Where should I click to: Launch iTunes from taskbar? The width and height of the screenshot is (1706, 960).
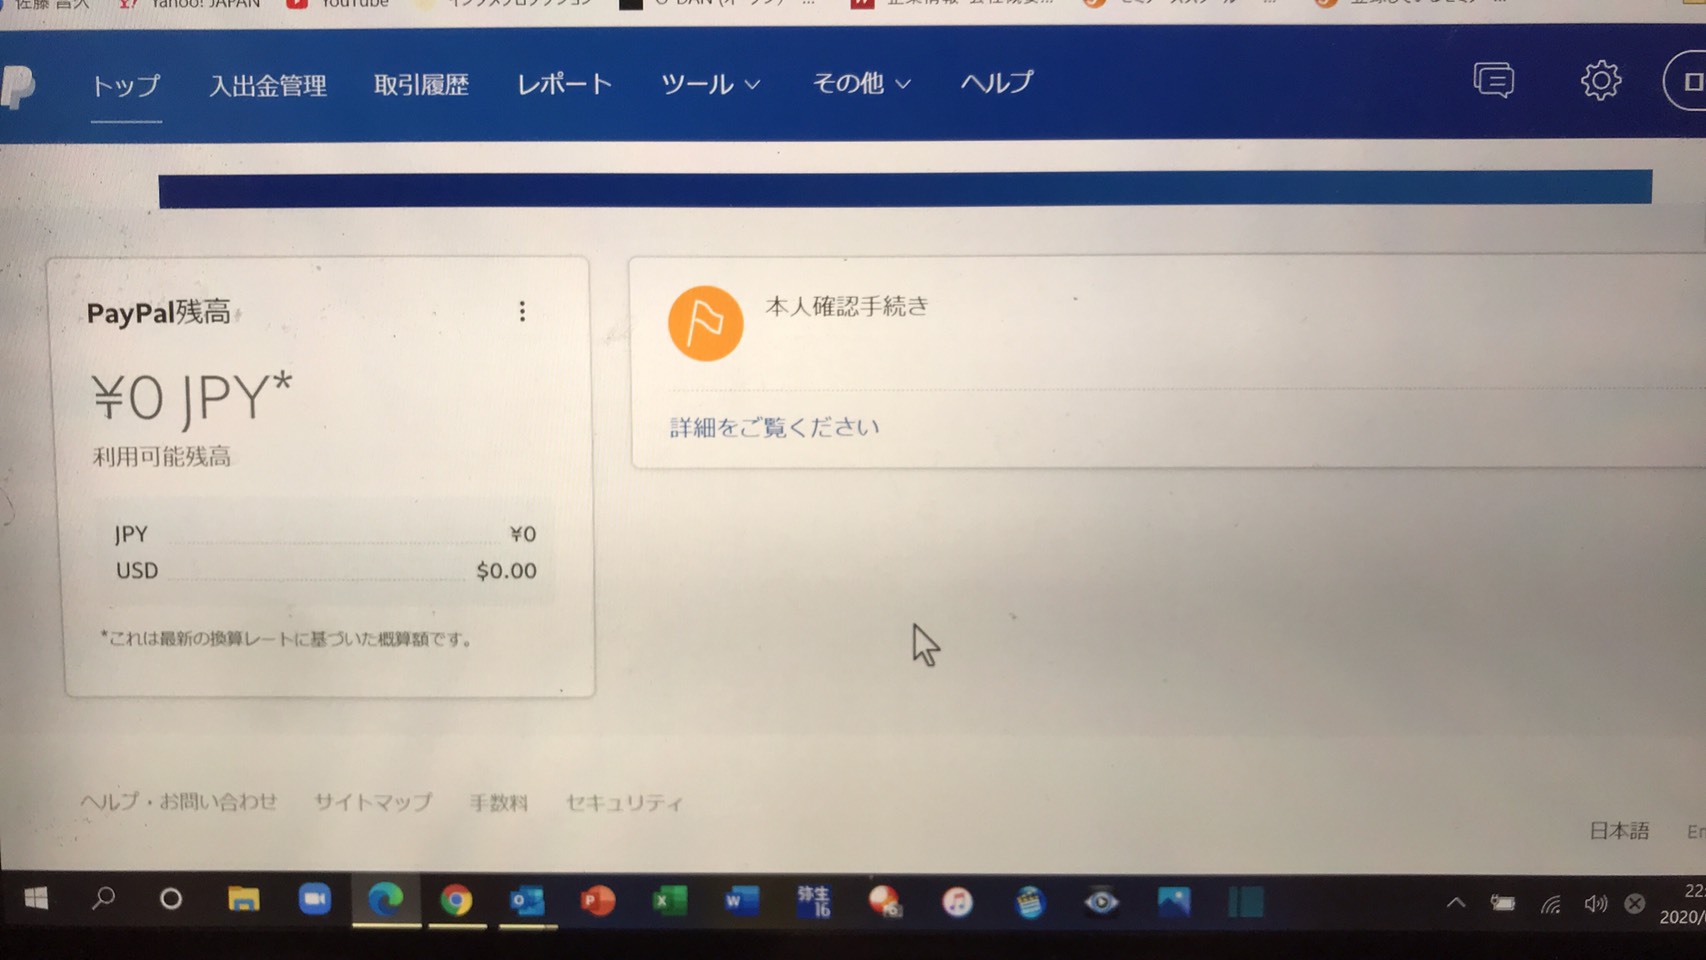pos(957,903)
